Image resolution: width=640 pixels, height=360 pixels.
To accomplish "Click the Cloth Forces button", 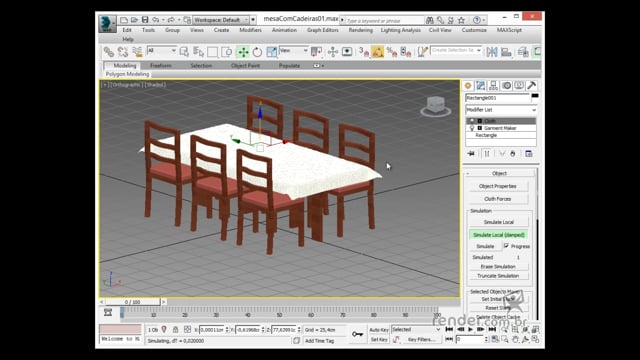I will tap(498, 199).
